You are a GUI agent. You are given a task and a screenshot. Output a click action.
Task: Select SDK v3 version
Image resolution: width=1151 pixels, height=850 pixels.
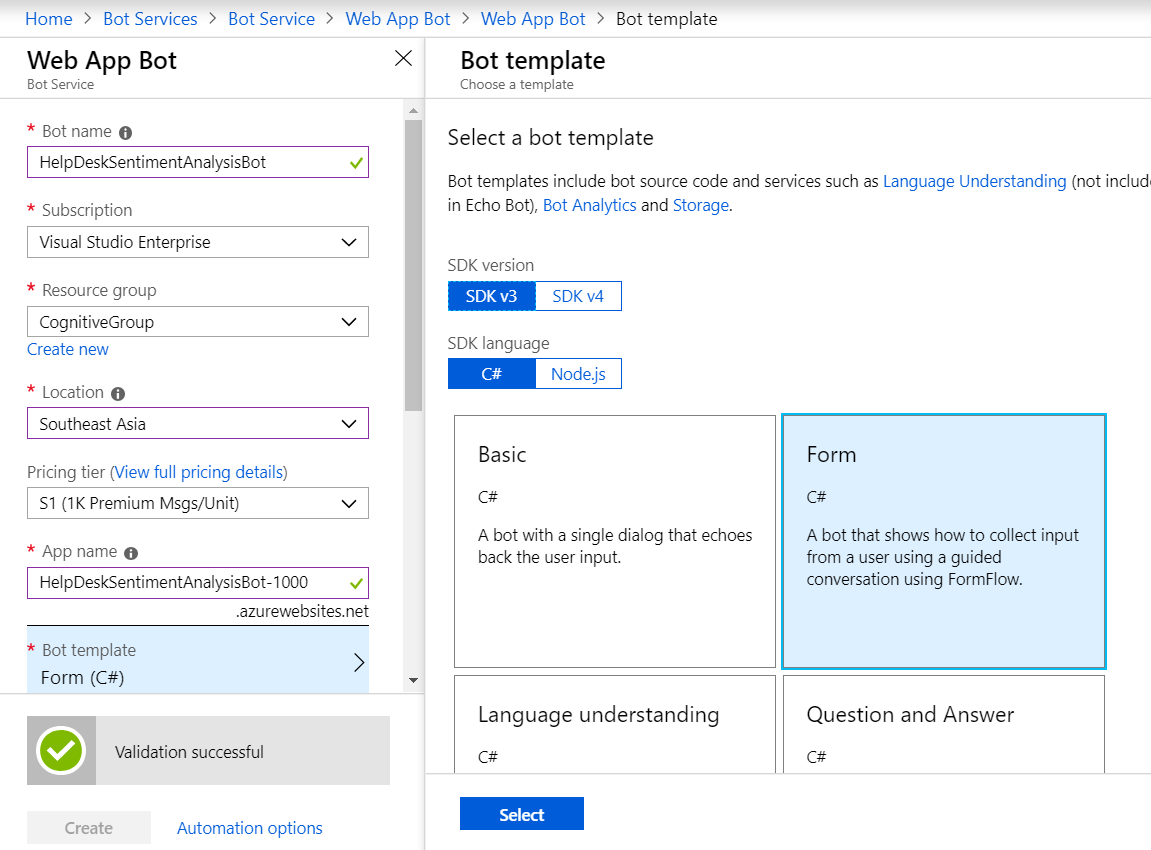492,297
